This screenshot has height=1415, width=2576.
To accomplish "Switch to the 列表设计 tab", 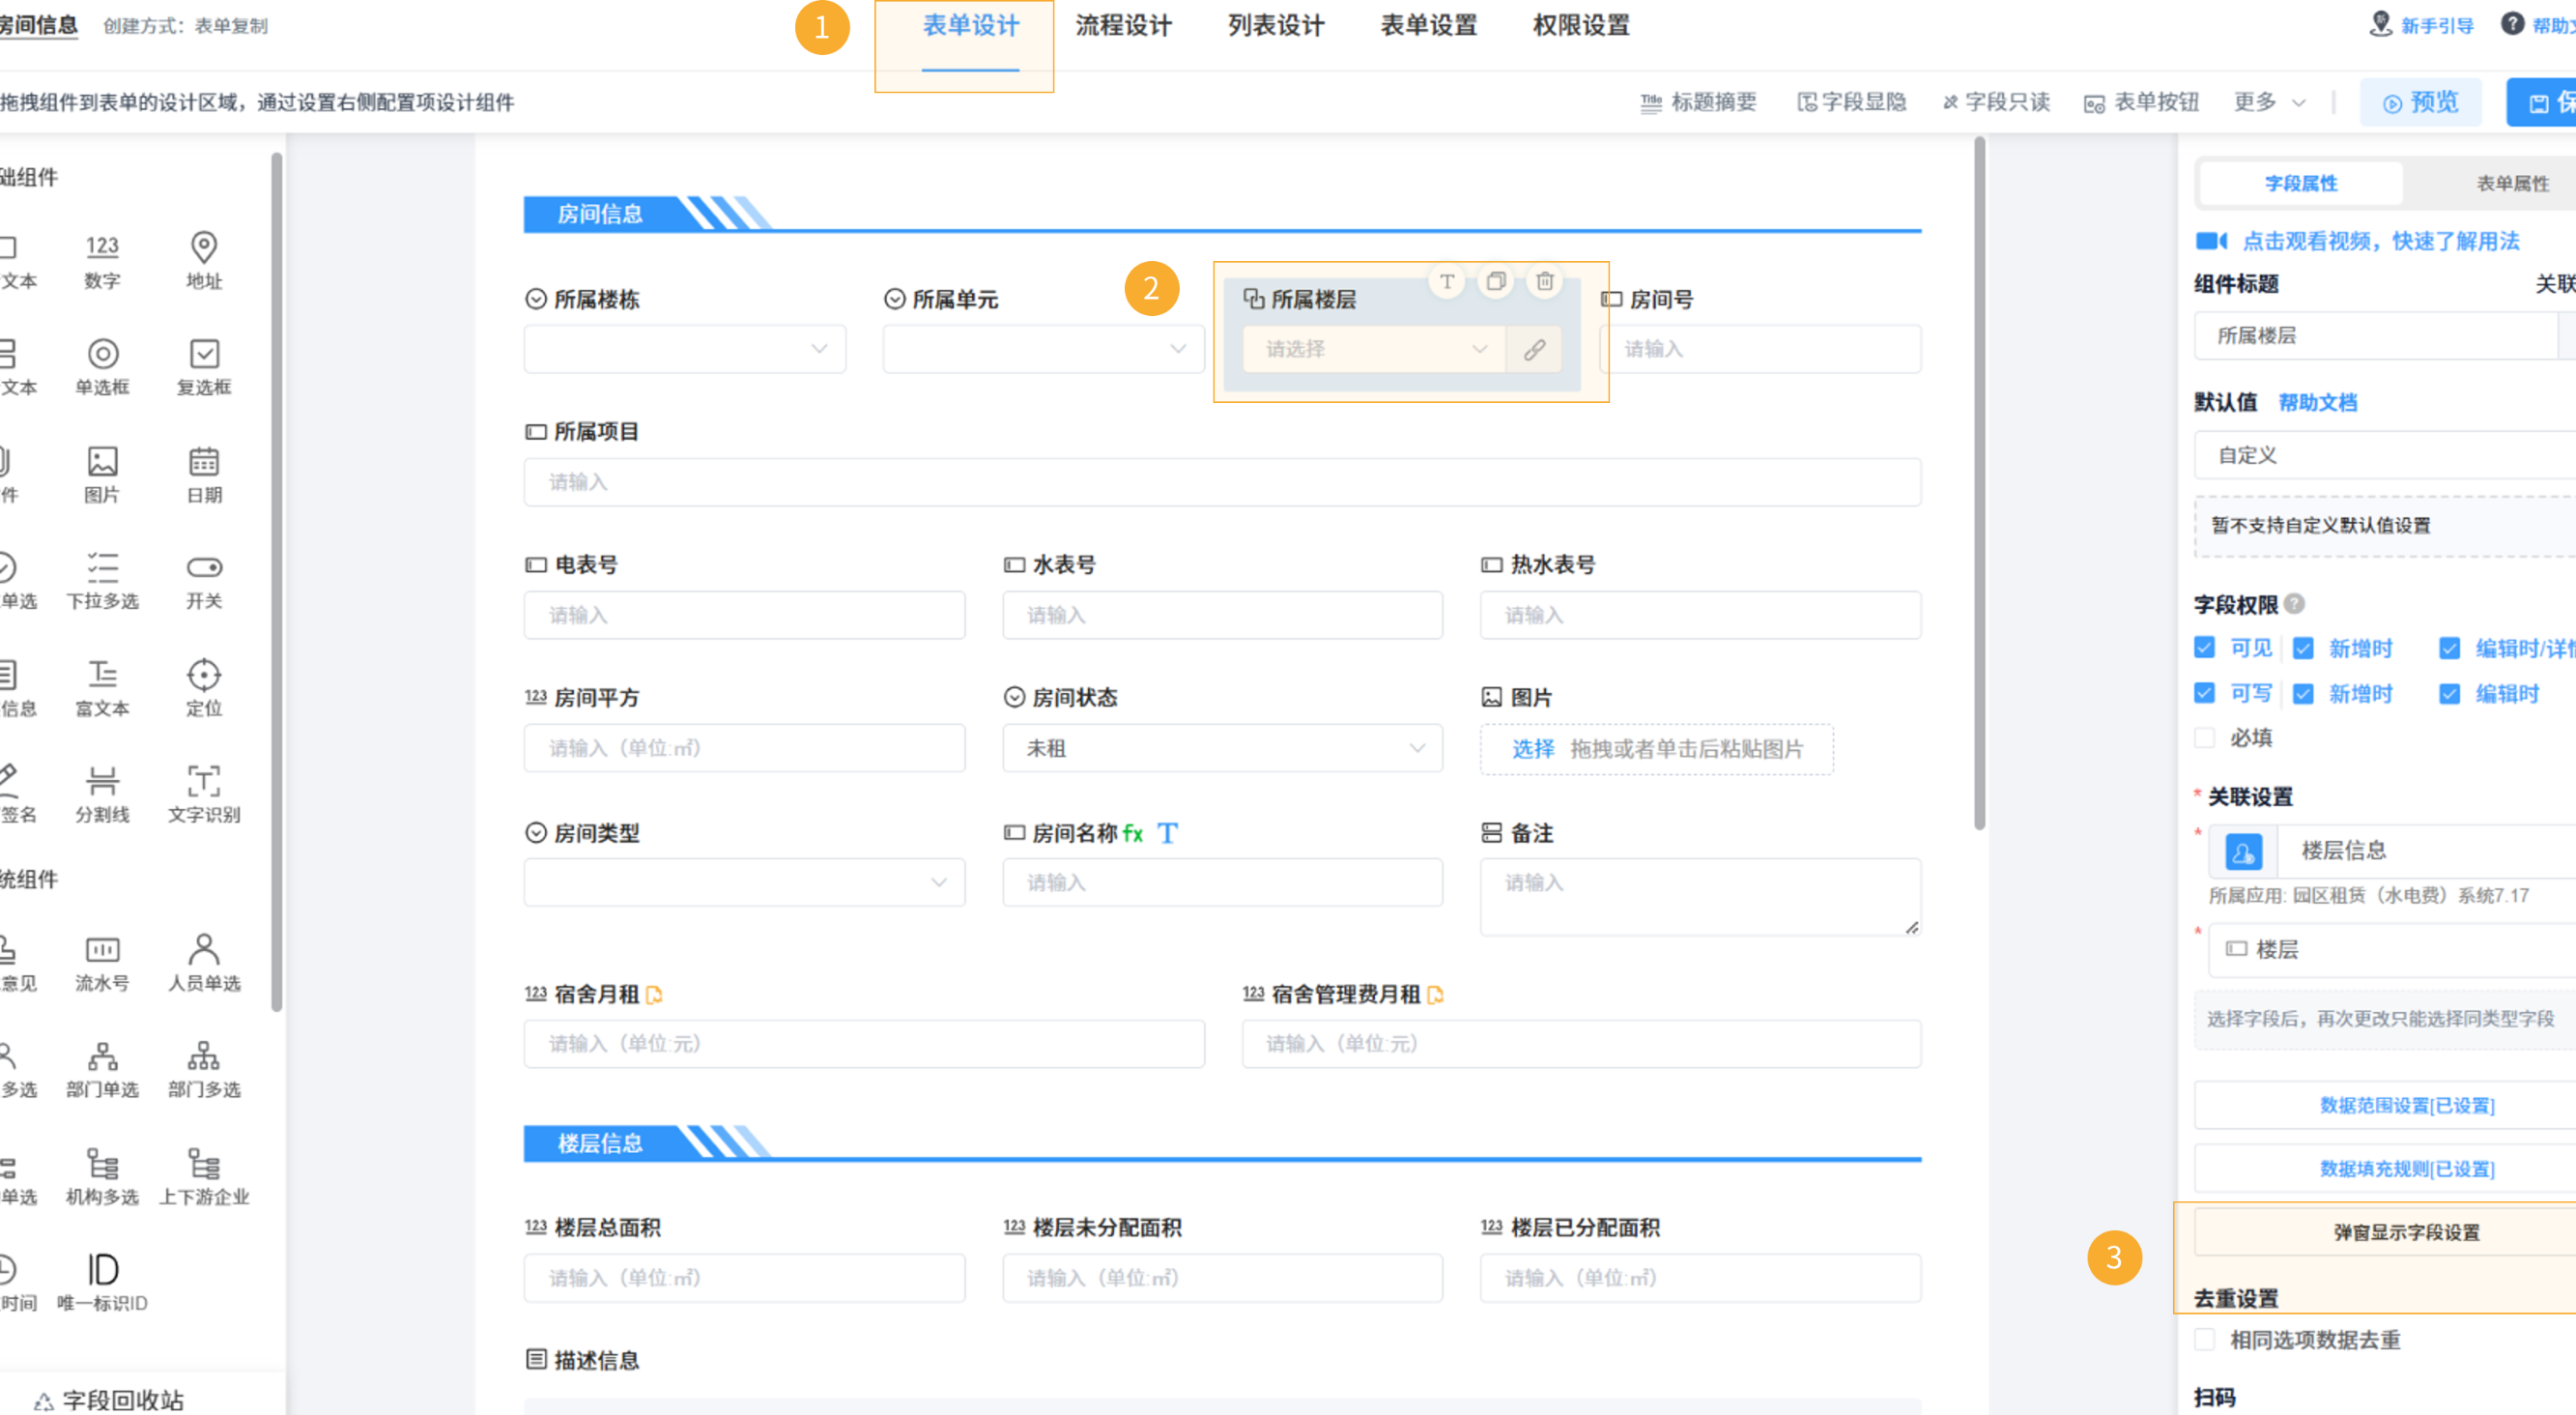I will pos(1276,26).
